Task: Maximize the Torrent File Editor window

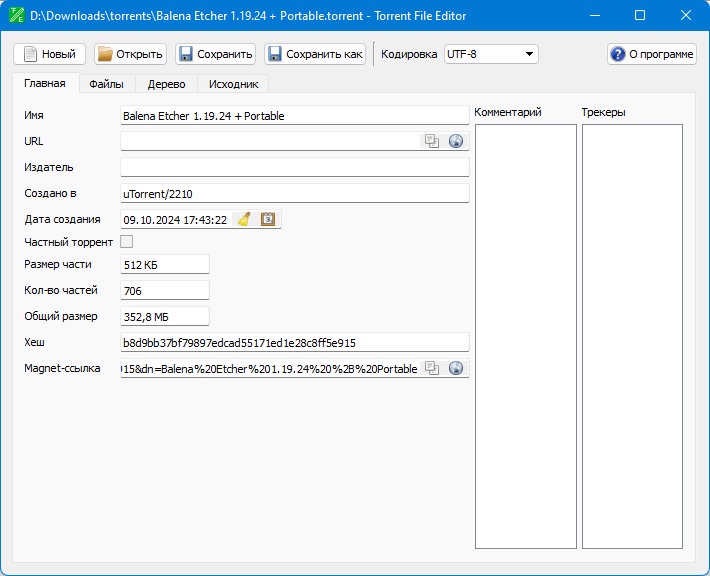Action: 640,15
